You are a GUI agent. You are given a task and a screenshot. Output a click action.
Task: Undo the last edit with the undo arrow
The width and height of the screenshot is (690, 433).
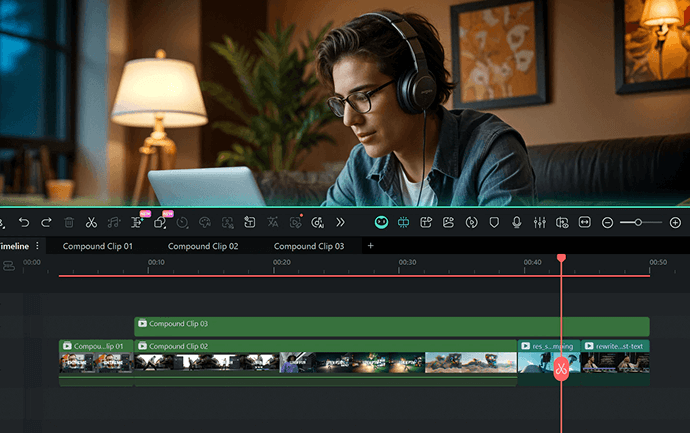pos(24,223)
